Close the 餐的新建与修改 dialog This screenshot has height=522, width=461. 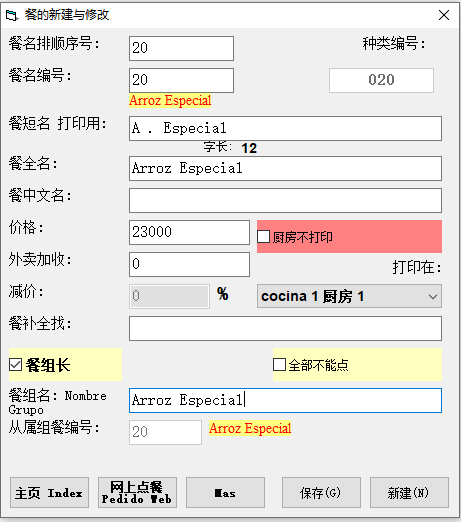[444, 15]
